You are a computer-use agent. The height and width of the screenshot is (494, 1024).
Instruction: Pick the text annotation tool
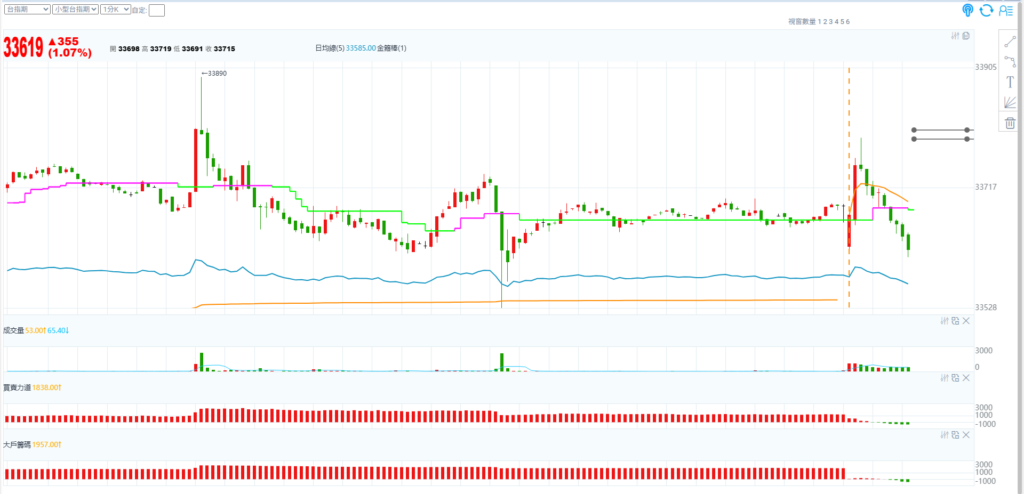(x=1009, y=82)
